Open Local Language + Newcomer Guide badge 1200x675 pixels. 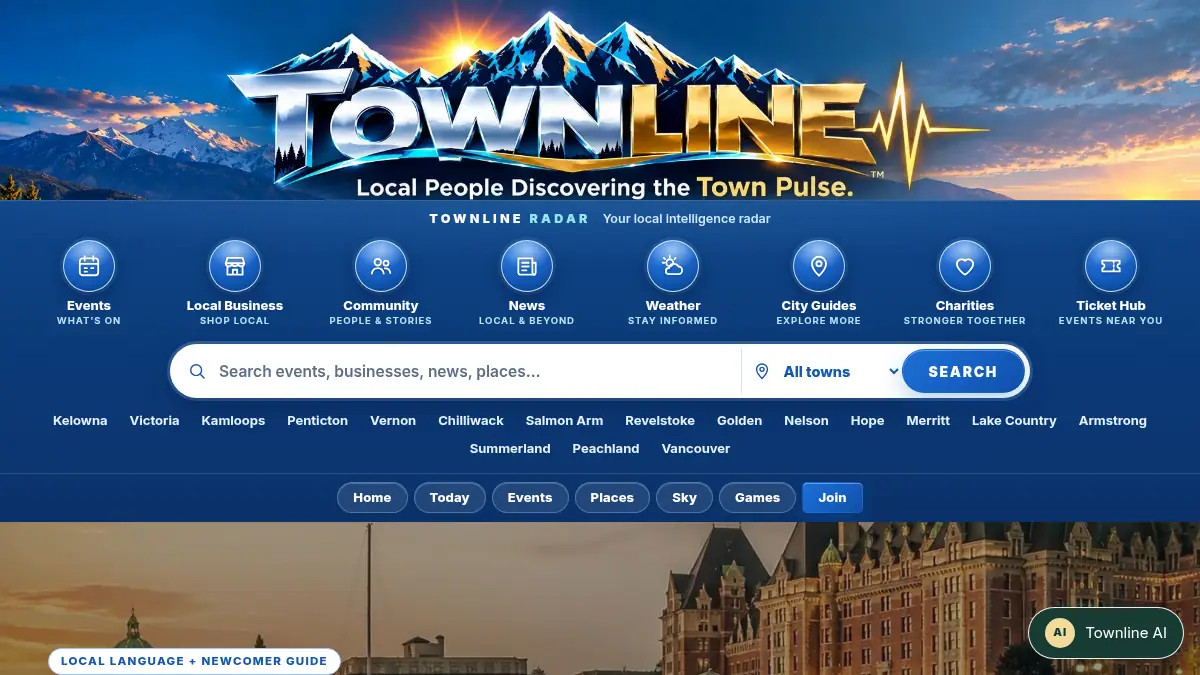(x=194, y=661)
